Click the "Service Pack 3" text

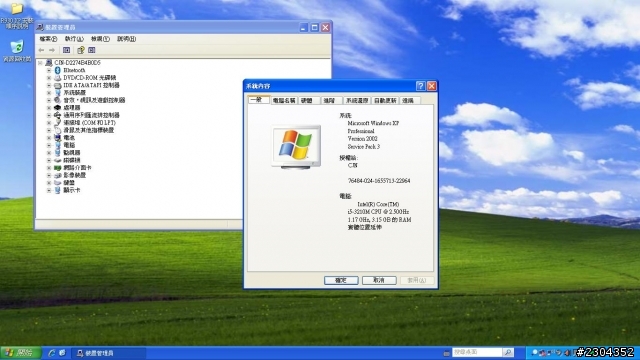(x=364, y=147)
